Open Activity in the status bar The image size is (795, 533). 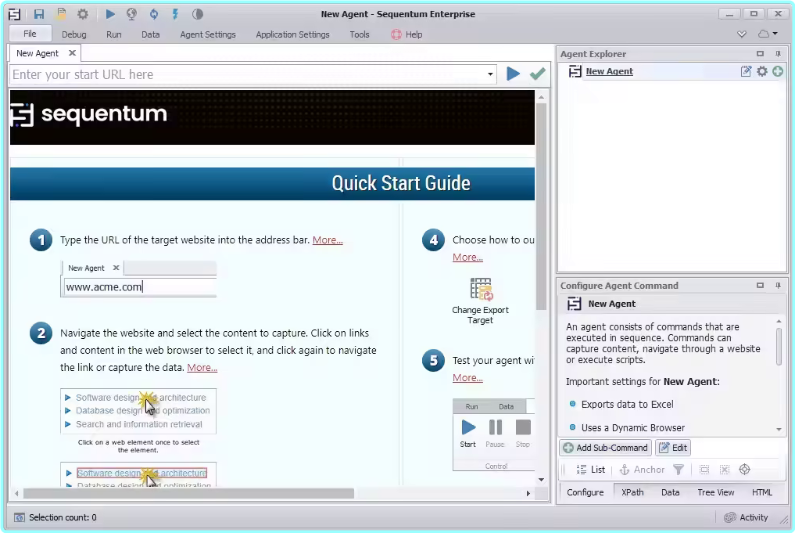coord(746,517)
